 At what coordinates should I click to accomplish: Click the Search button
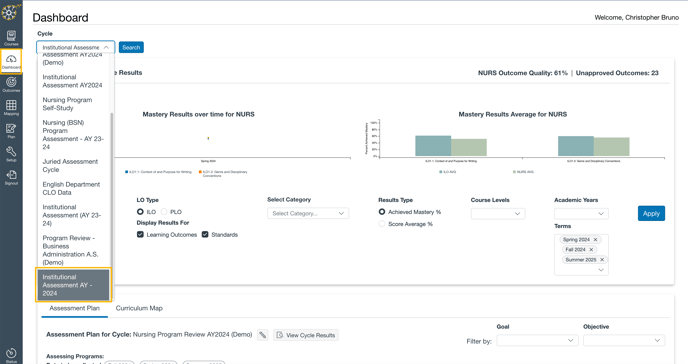click(x=131, y=47)
